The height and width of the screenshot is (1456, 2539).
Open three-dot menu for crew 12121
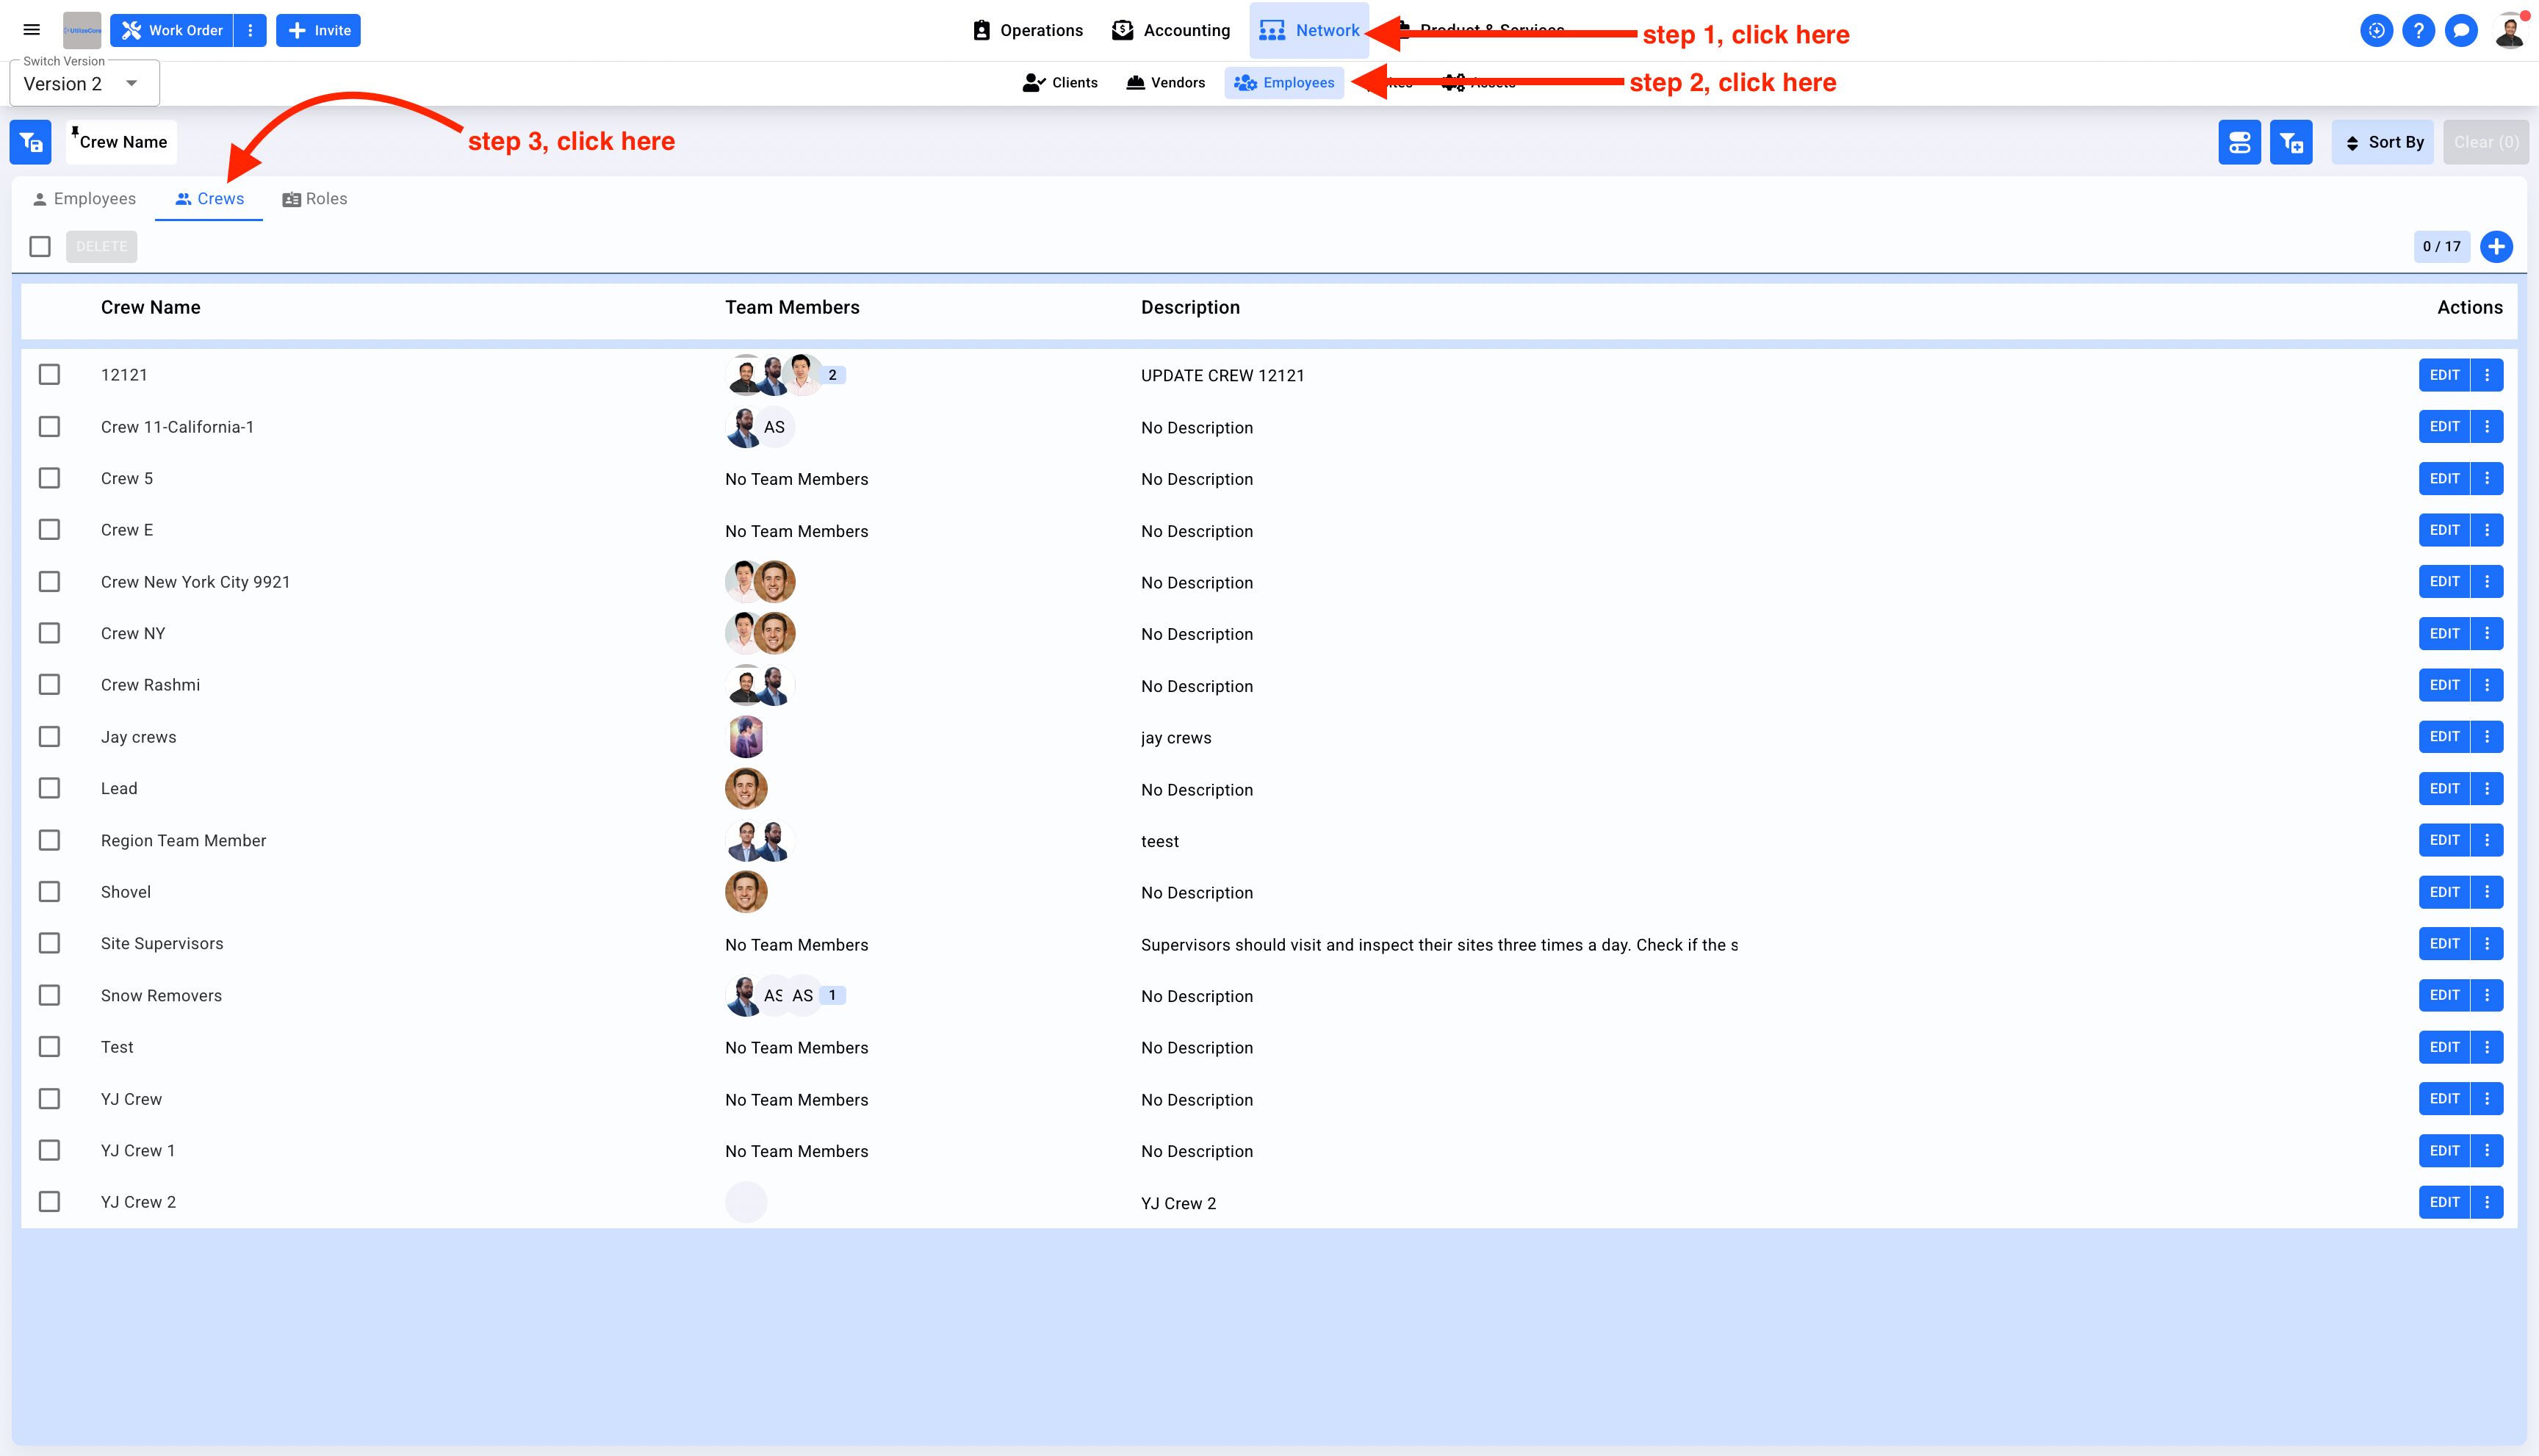pyautogui.click(x=2487, y=375)
